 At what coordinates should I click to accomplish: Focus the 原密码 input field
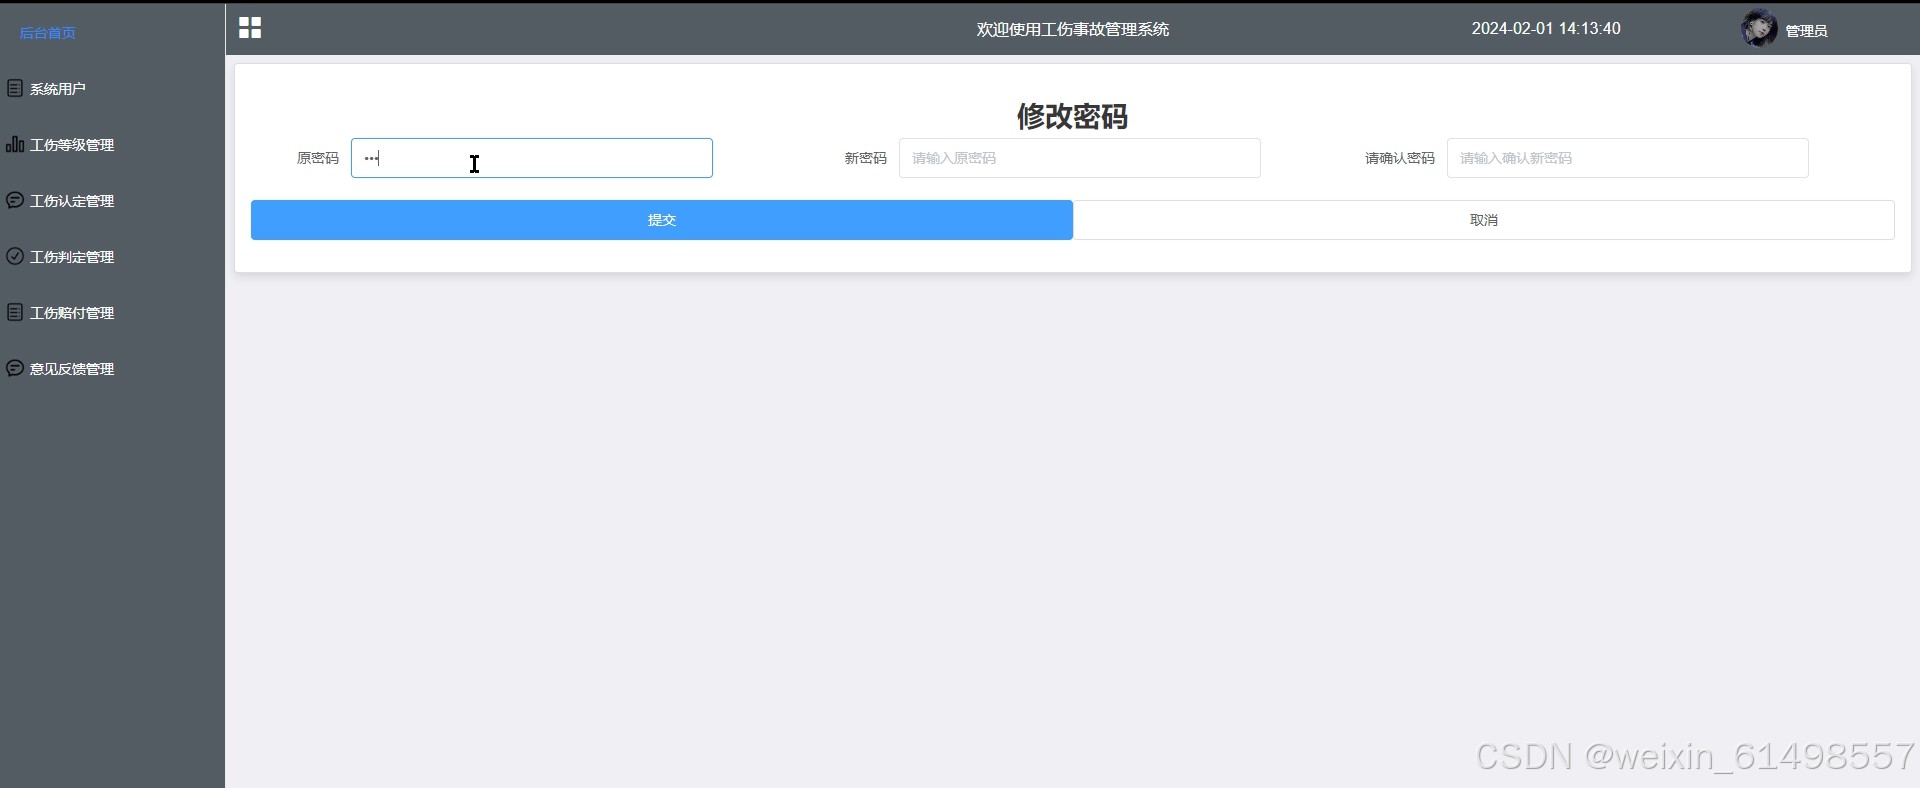(532, 158)
